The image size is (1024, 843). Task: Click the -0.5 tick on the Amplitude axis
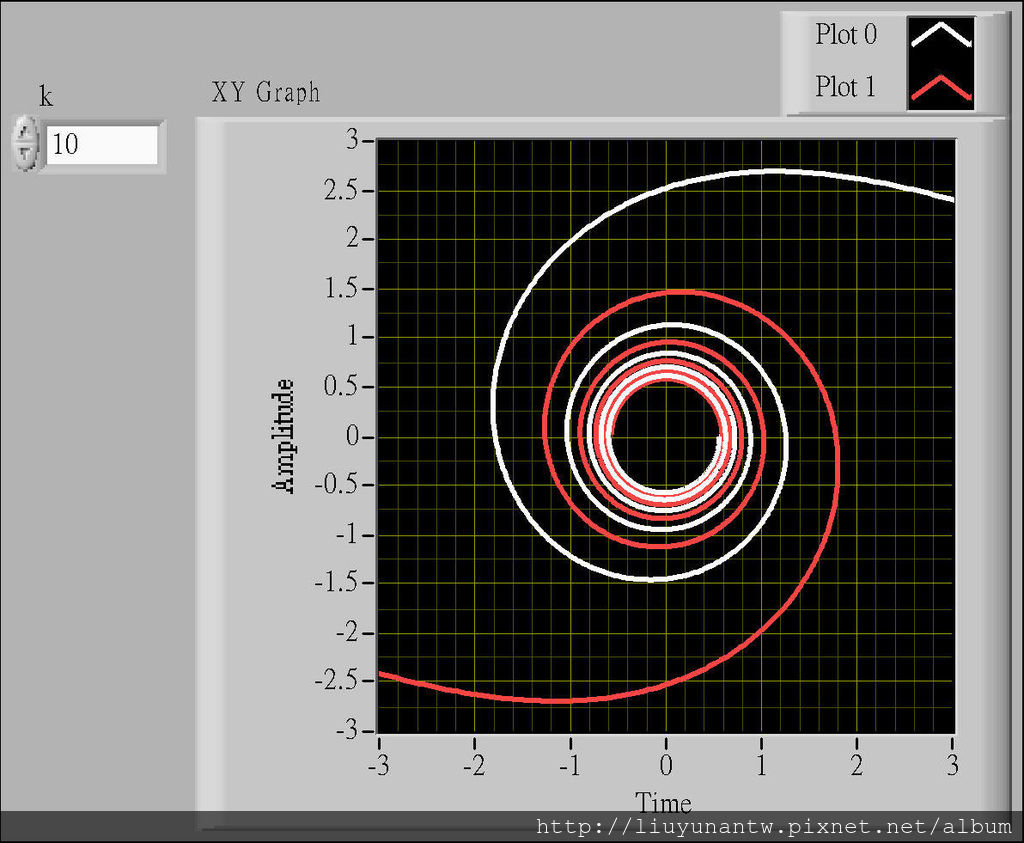coord(336,485)
